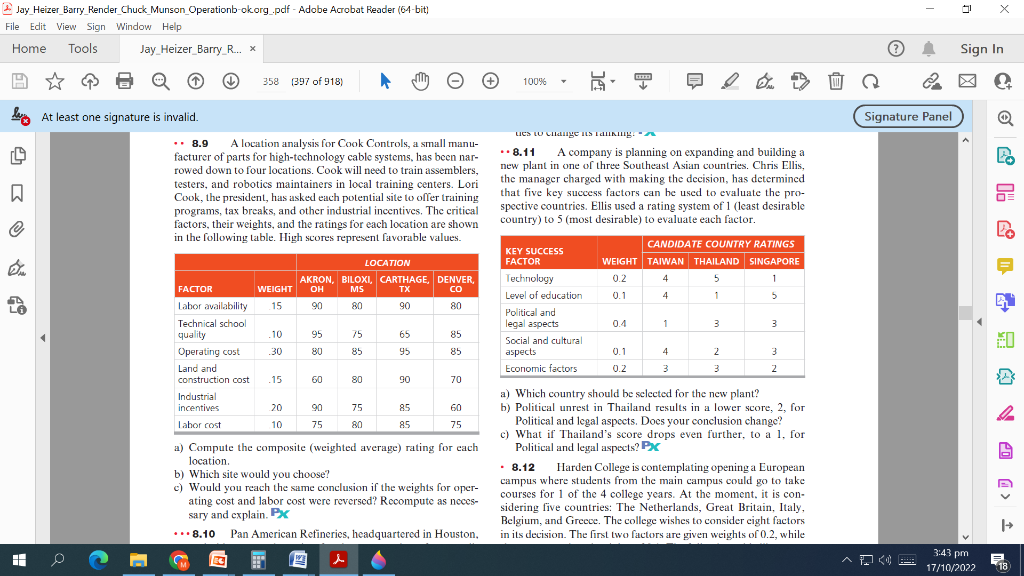Open Comment tool in right pane
The width and height of the screenshot is (1024, 576).
coord(1006,266)
